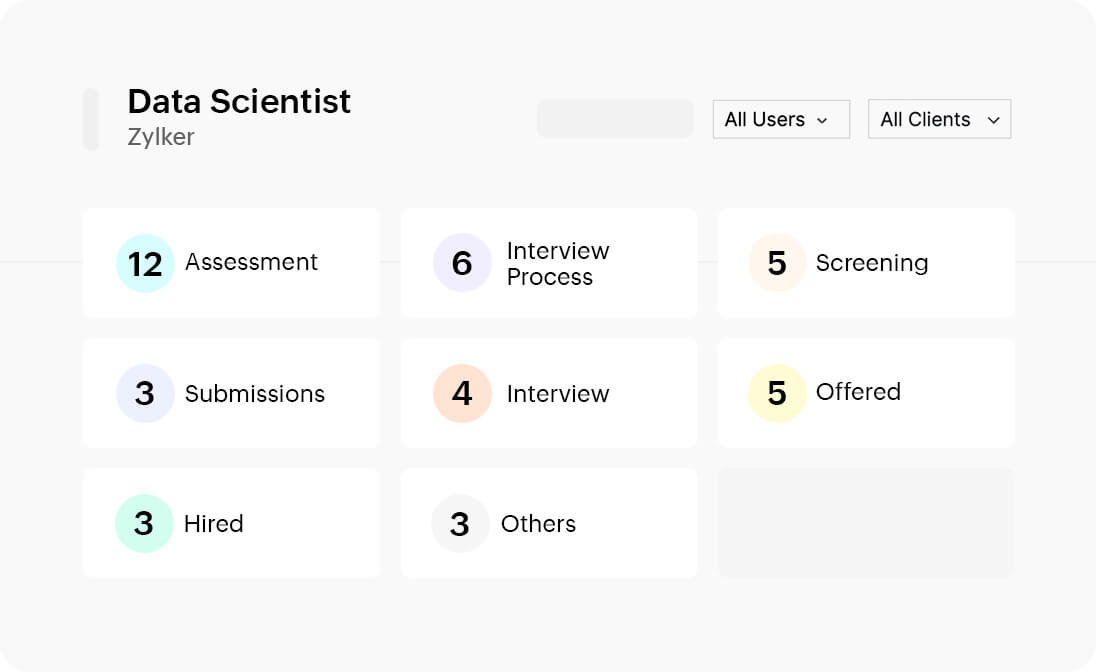
Task: Open the Submissions stage label
Action: 255,394
